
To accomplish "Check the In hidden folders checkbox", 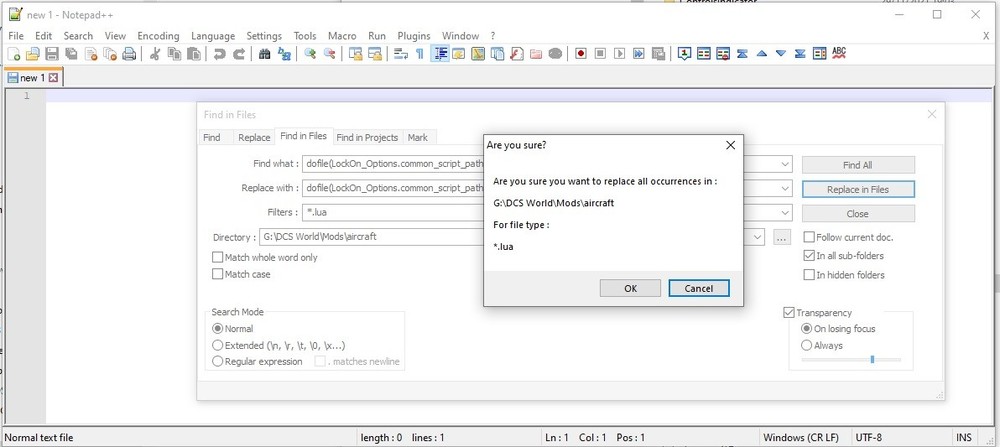I will 809,275.
